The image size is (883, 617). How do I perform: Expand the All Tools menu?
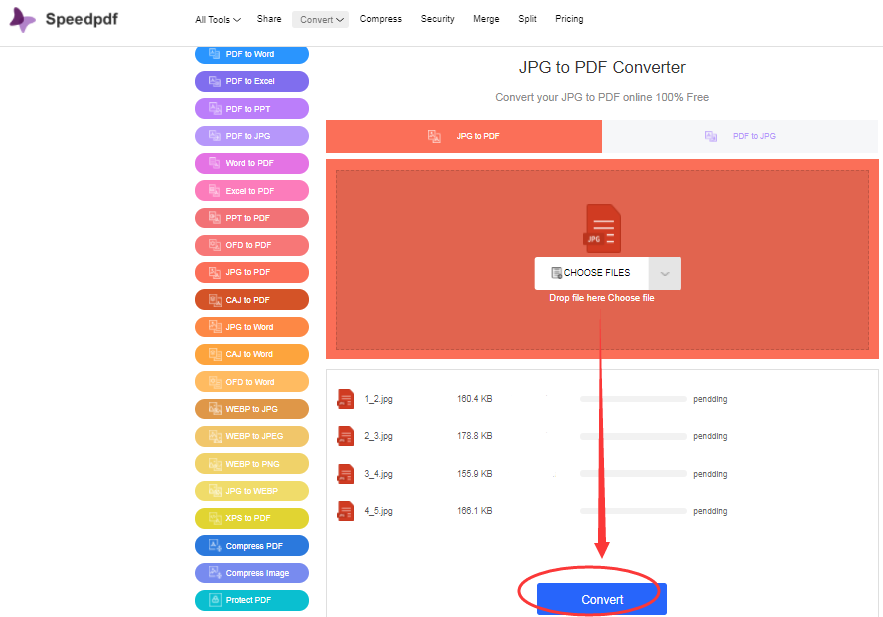pos(217,20)
